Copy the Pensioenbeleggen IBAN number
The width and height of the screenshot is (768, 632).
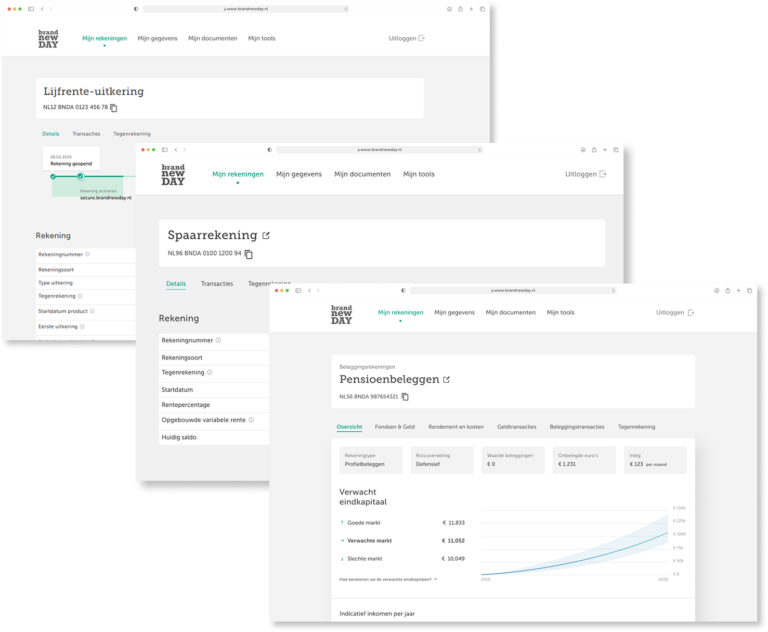[x=405, y=397]
